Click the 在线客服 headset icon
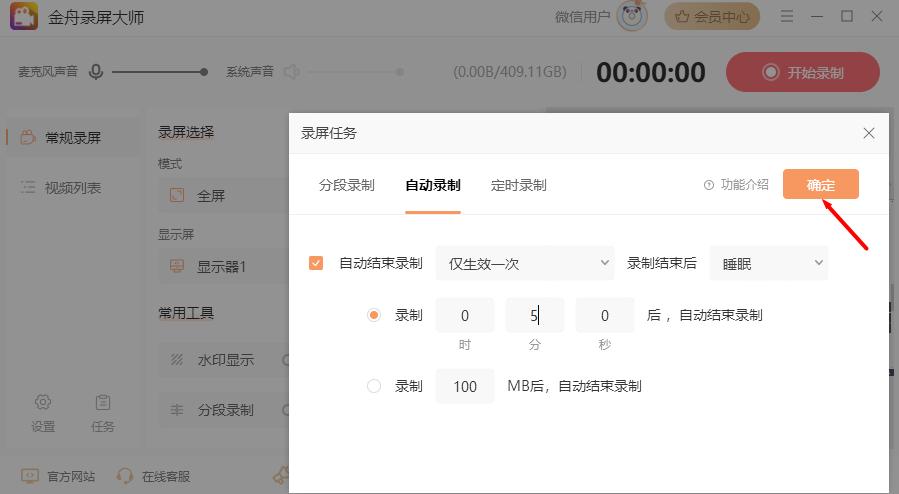 124,476
